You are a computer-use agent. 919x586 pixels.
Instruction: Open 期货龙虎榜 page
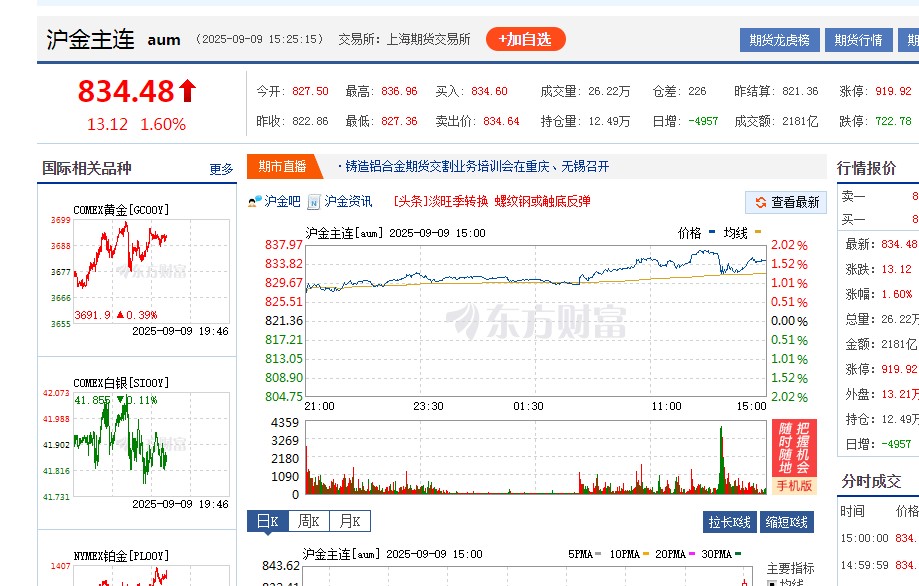click(780, 40)
